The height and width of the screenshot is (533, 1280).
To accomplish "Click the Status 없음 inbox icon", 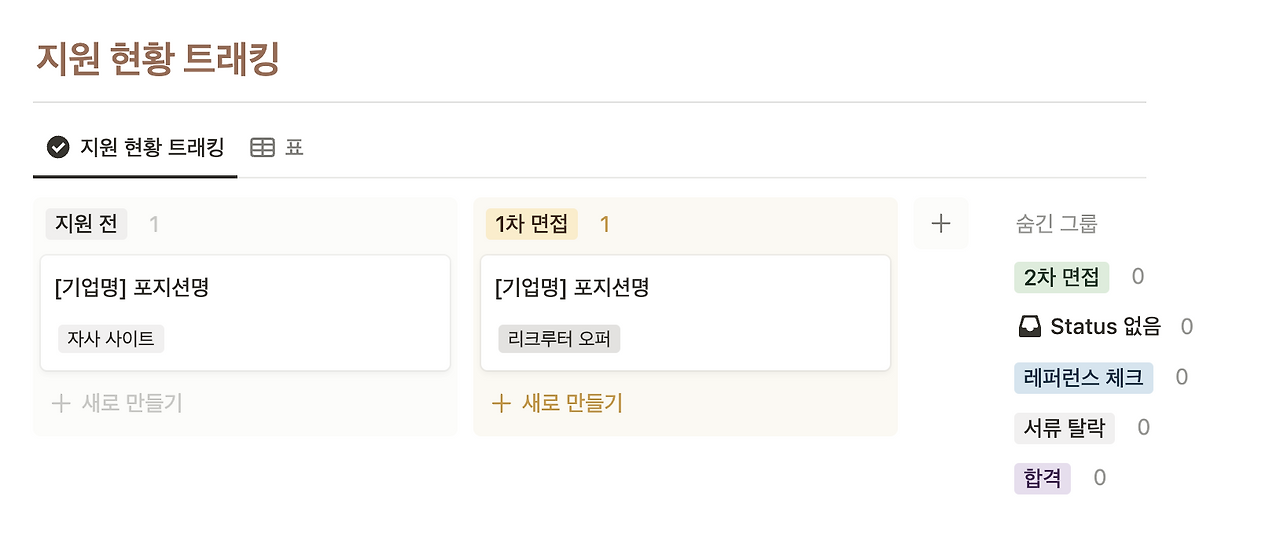I will (x=1029, y=326).
